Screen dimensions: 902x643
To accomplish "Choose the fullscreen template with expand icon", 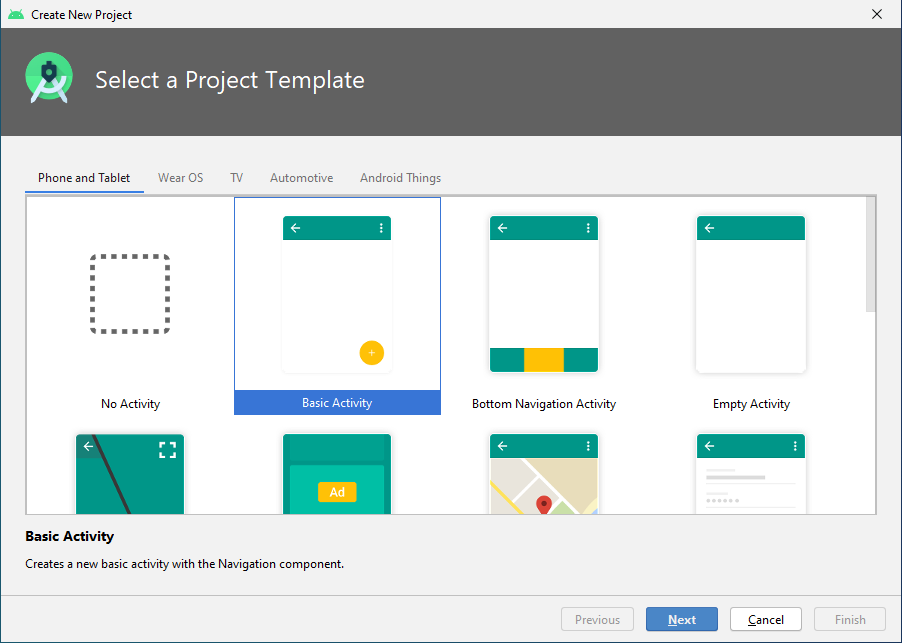I will click(130, 473).
